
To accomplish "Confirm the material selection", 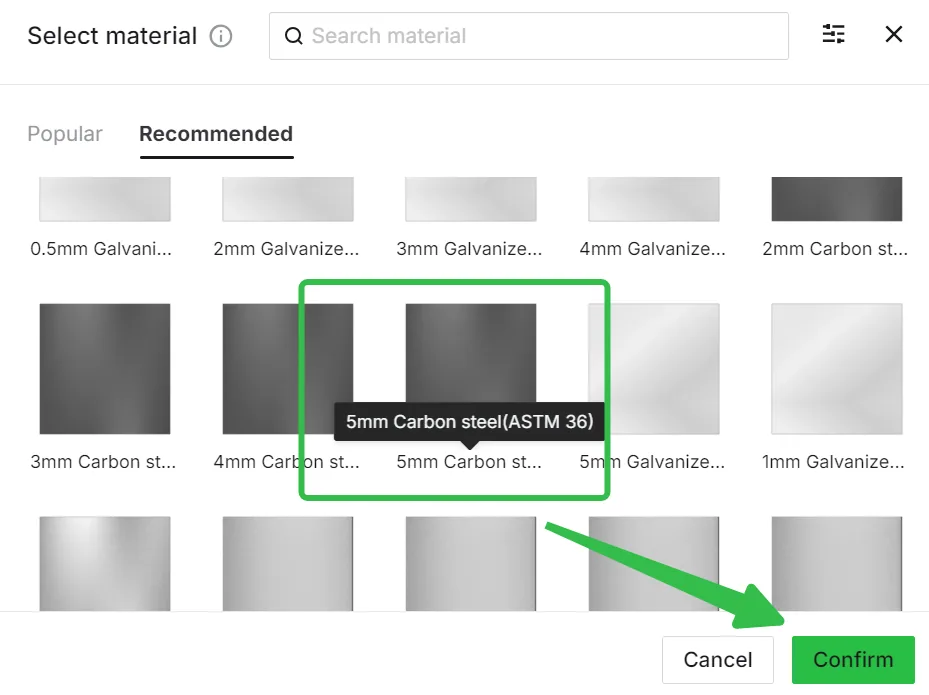I will click(x=853, y=659).
